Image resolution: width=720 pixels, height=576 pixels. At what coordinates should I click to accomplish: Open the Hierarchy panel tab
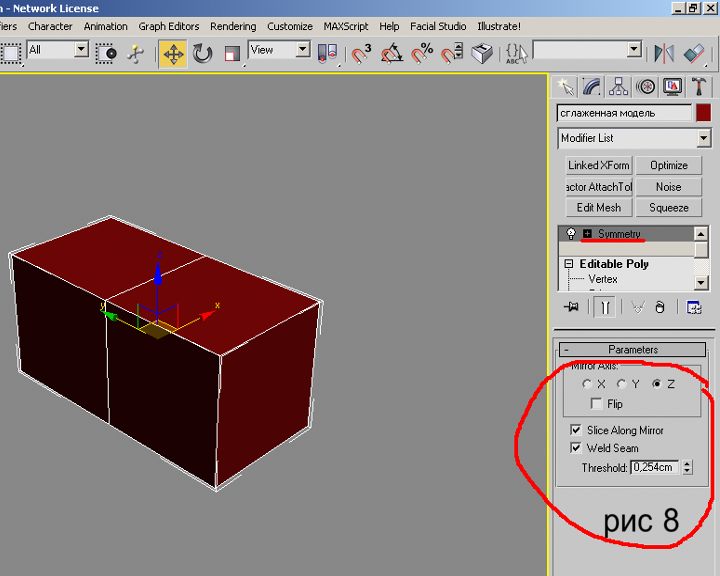pyautogui.click(x=620, y=88)
